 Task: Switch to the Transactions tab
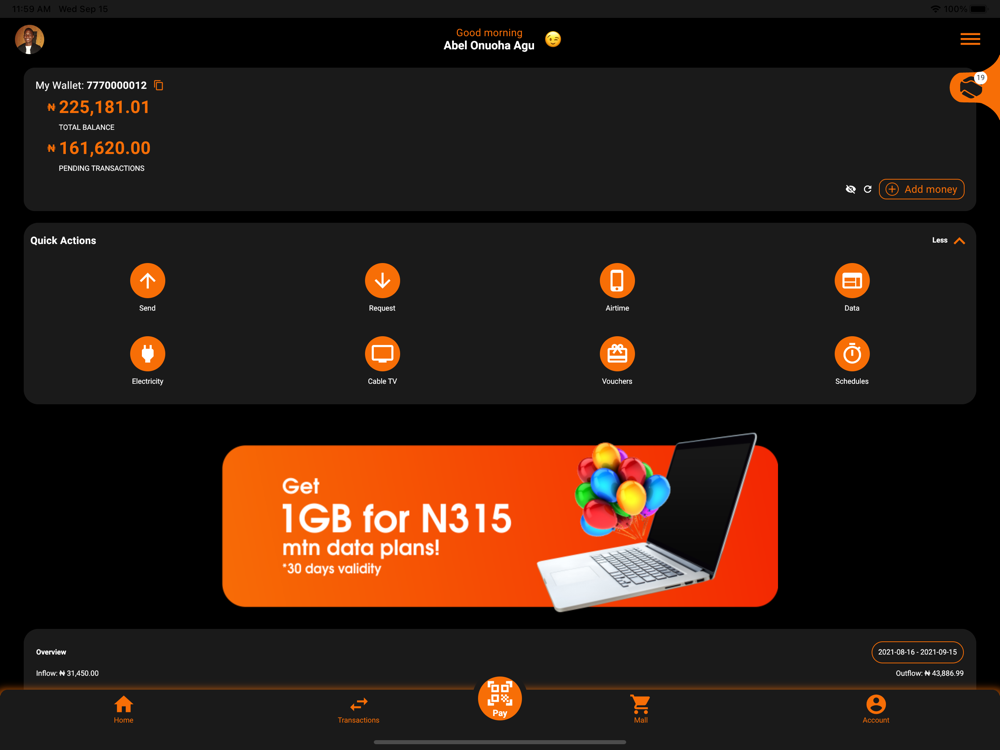[358, 709]
